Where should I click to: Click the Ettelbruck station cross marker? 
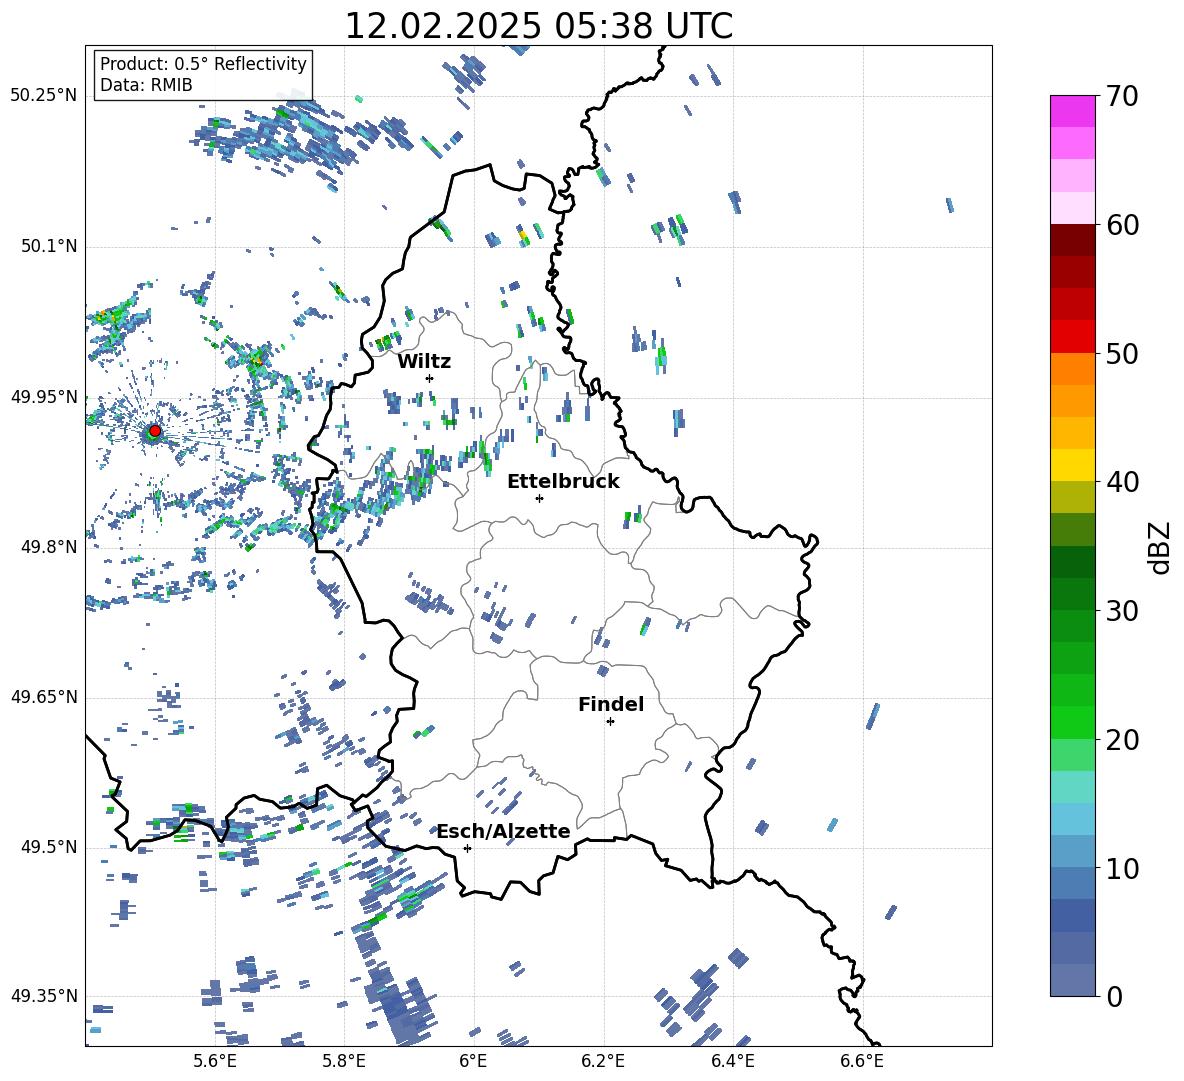[539, 498]
